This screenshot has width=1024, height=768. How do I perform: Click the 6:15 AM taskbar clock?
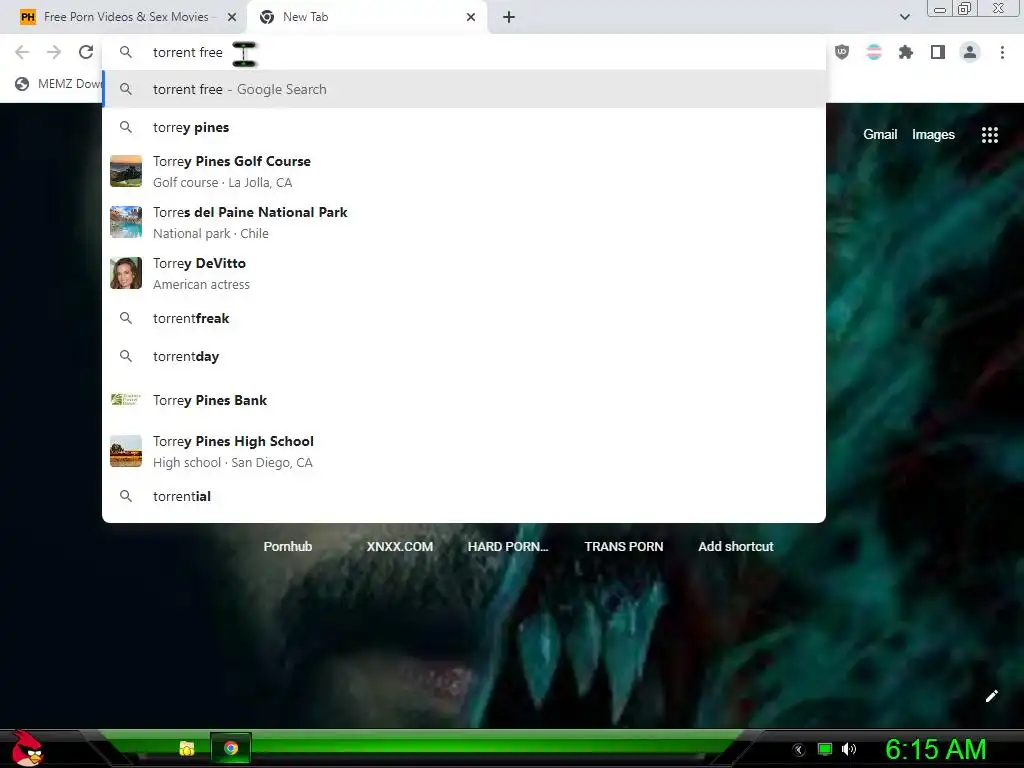pos(935,749)
